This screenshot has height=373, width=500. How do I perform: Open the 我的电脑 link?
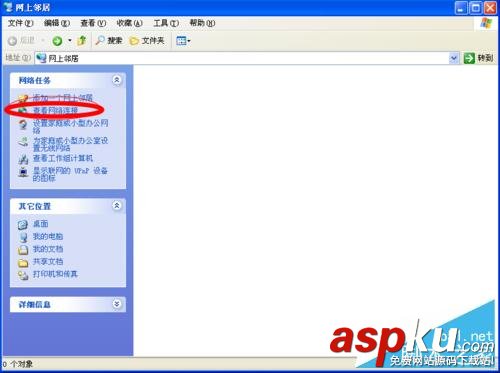click(48, 236)
